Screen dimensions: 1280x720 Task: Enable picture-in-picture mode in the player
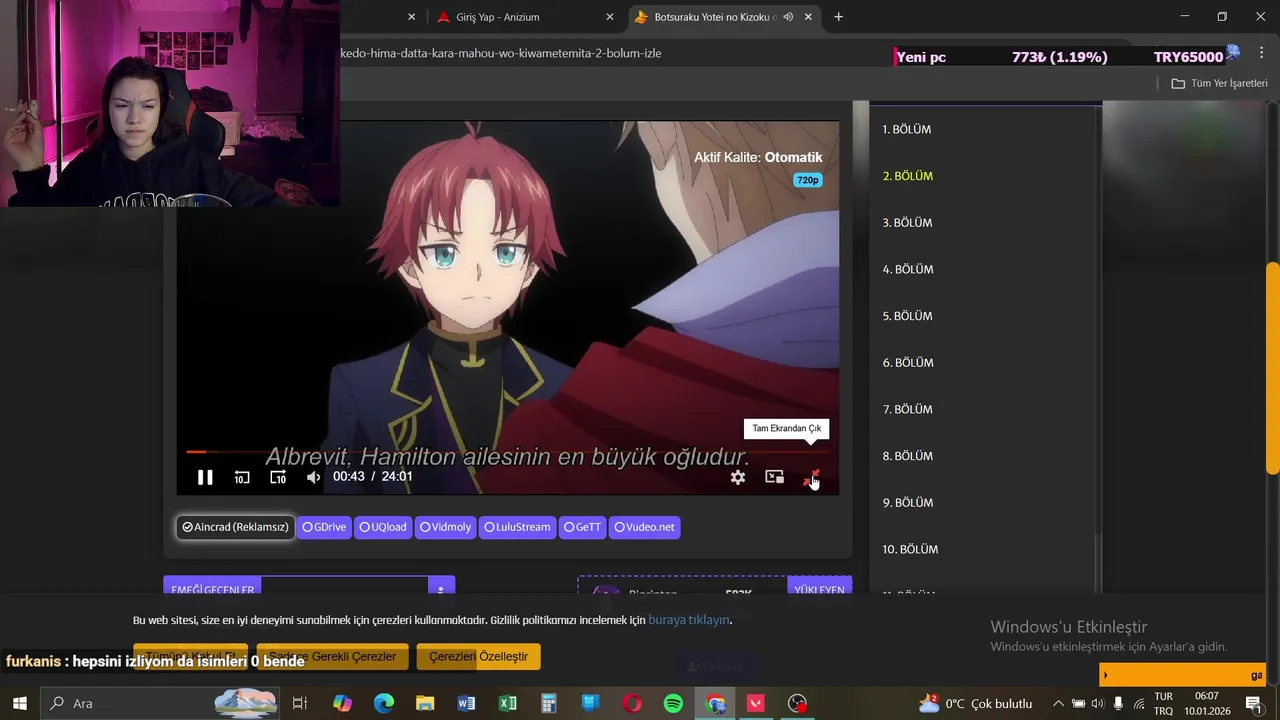tap(774, 477)
